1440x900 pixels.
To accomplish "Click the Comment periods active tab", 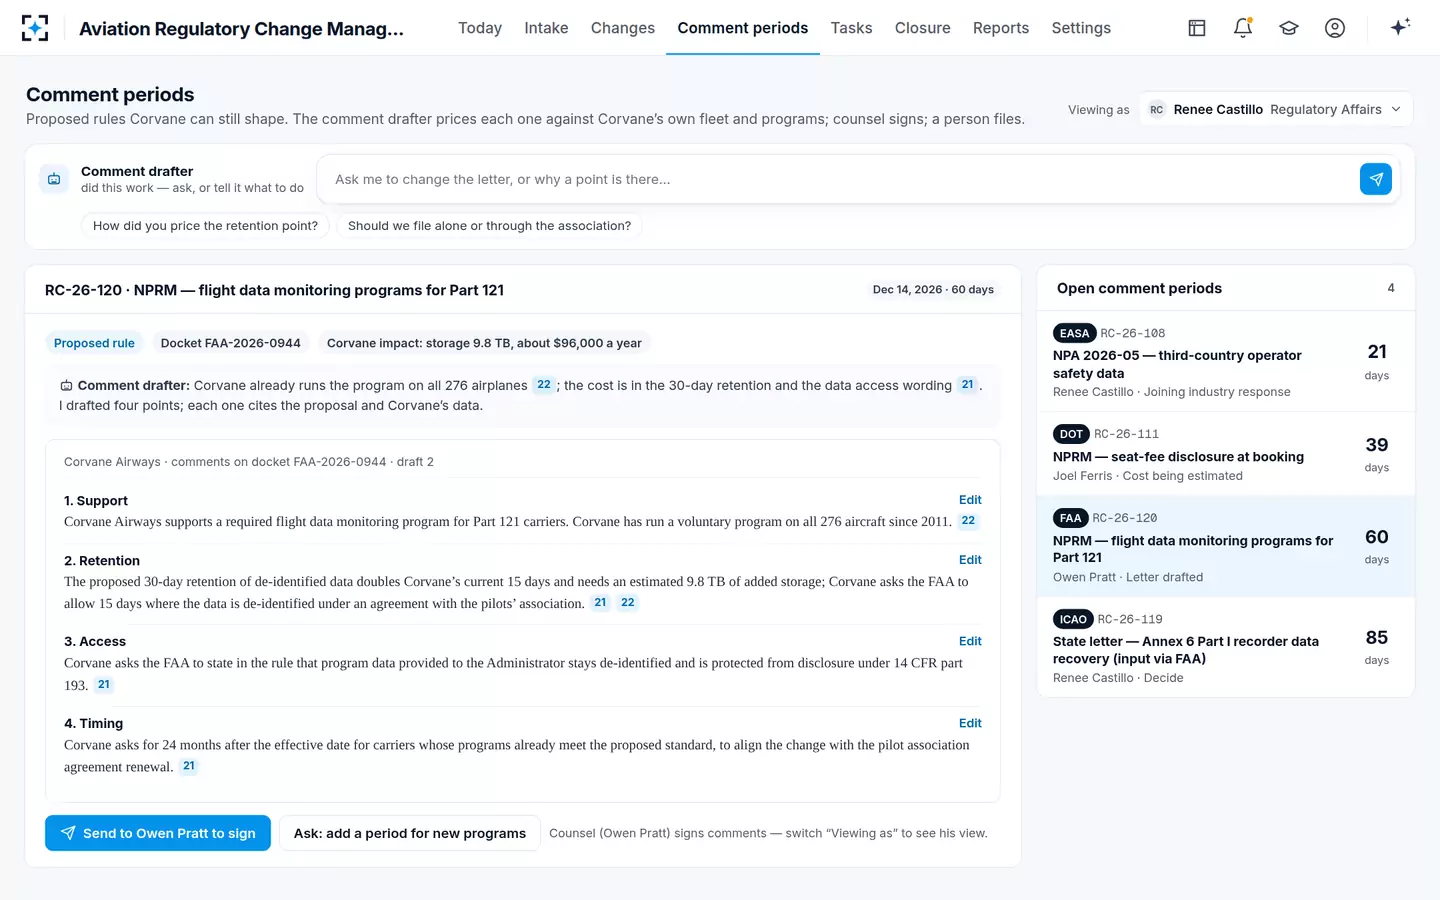I will pos(743,28).
